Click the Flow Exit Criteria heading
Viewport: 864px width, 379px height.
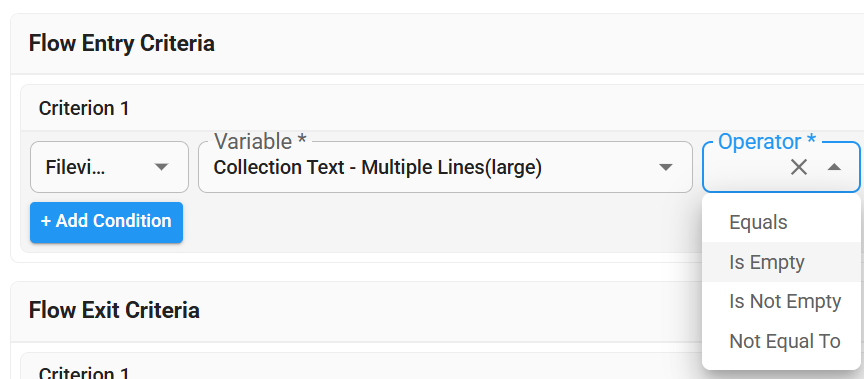114,310
